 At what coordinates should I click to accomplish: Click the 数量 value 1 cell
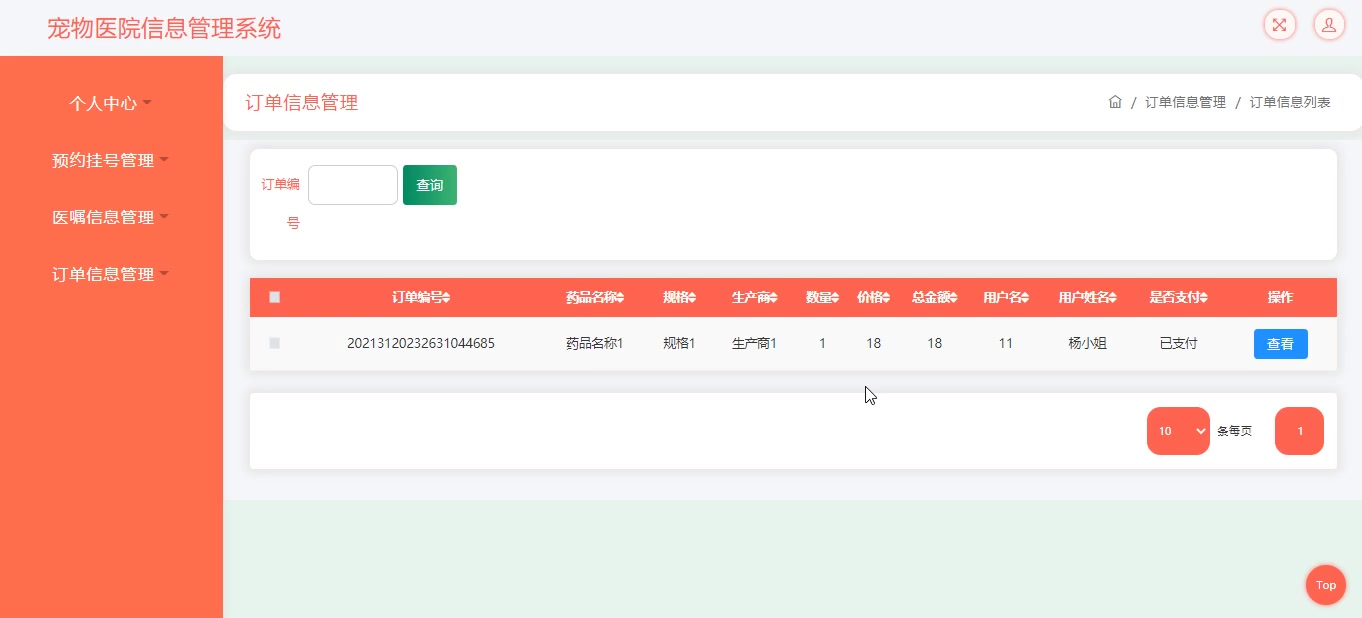[x=822, y=343]
